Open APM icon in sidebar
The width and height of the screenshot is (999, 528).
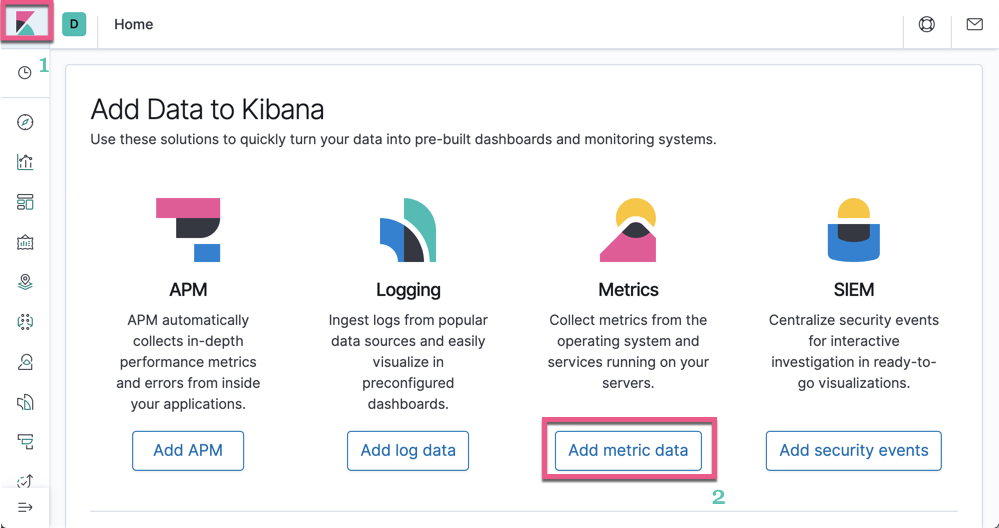pyautogui.click(x=25, y=441)
